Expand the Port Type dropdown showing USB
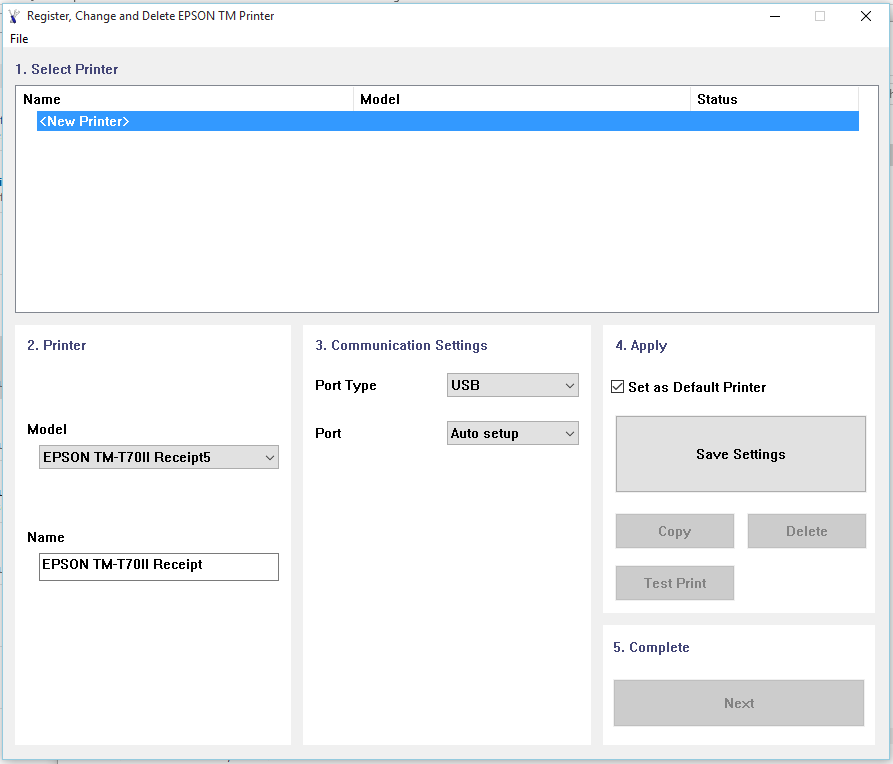 (x=513, y=385)
